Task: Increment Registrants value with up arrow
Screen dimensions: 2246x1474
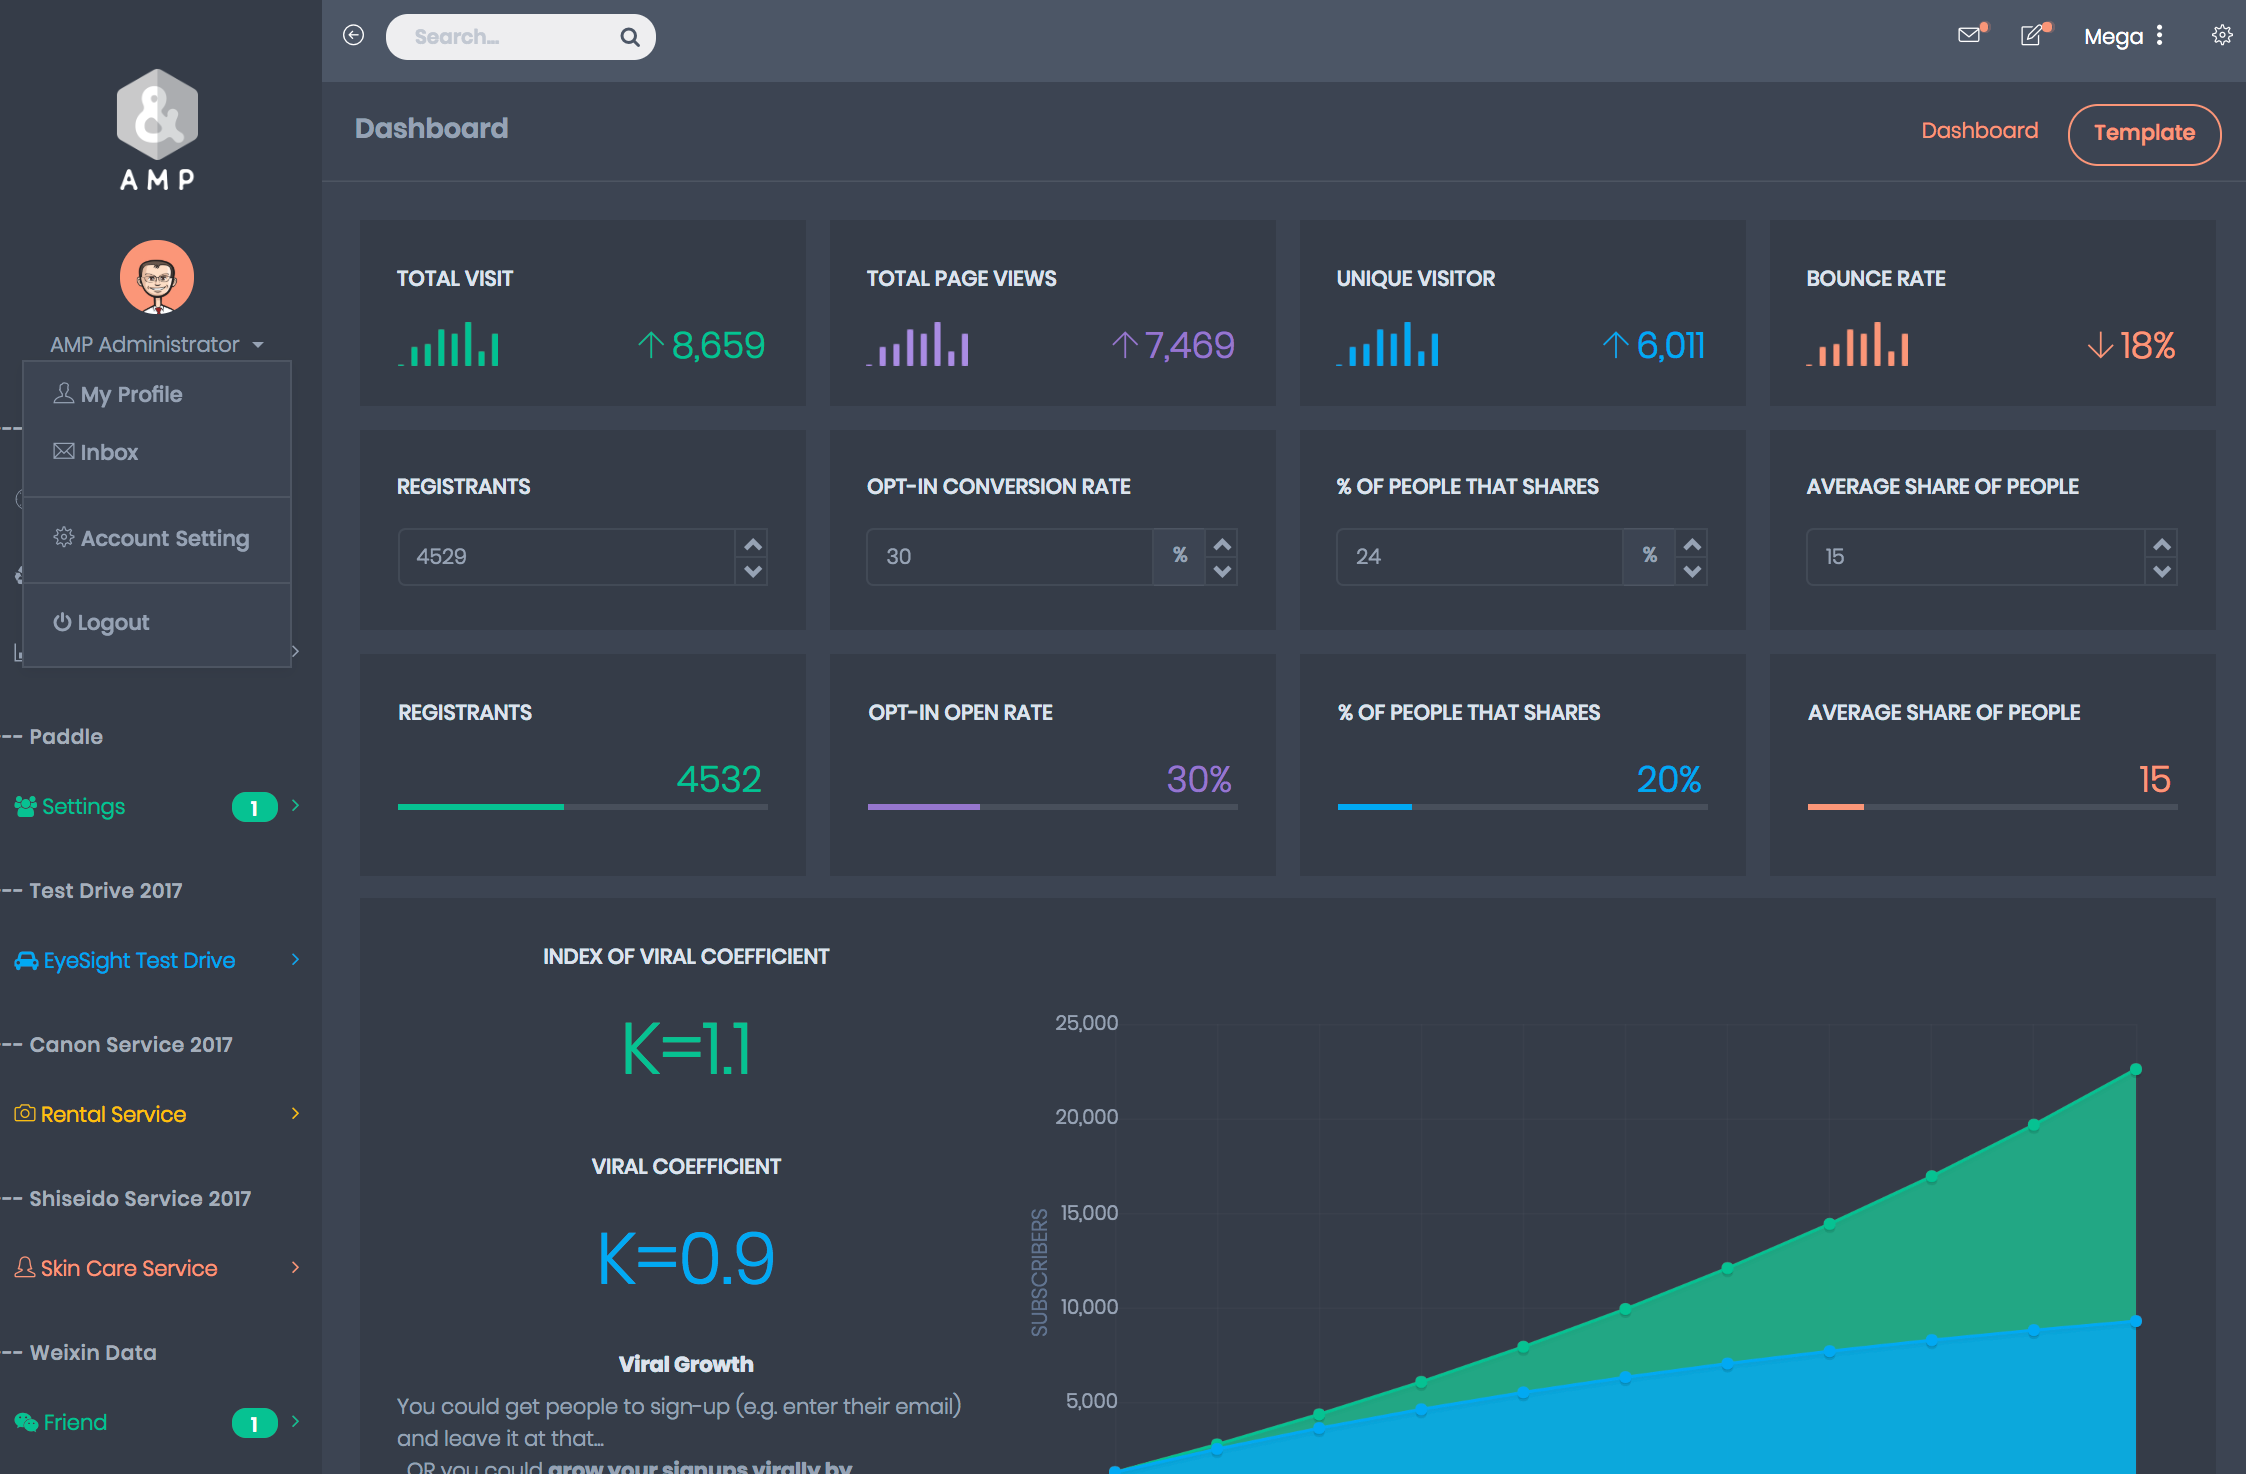Action: (x=753, y=544)
